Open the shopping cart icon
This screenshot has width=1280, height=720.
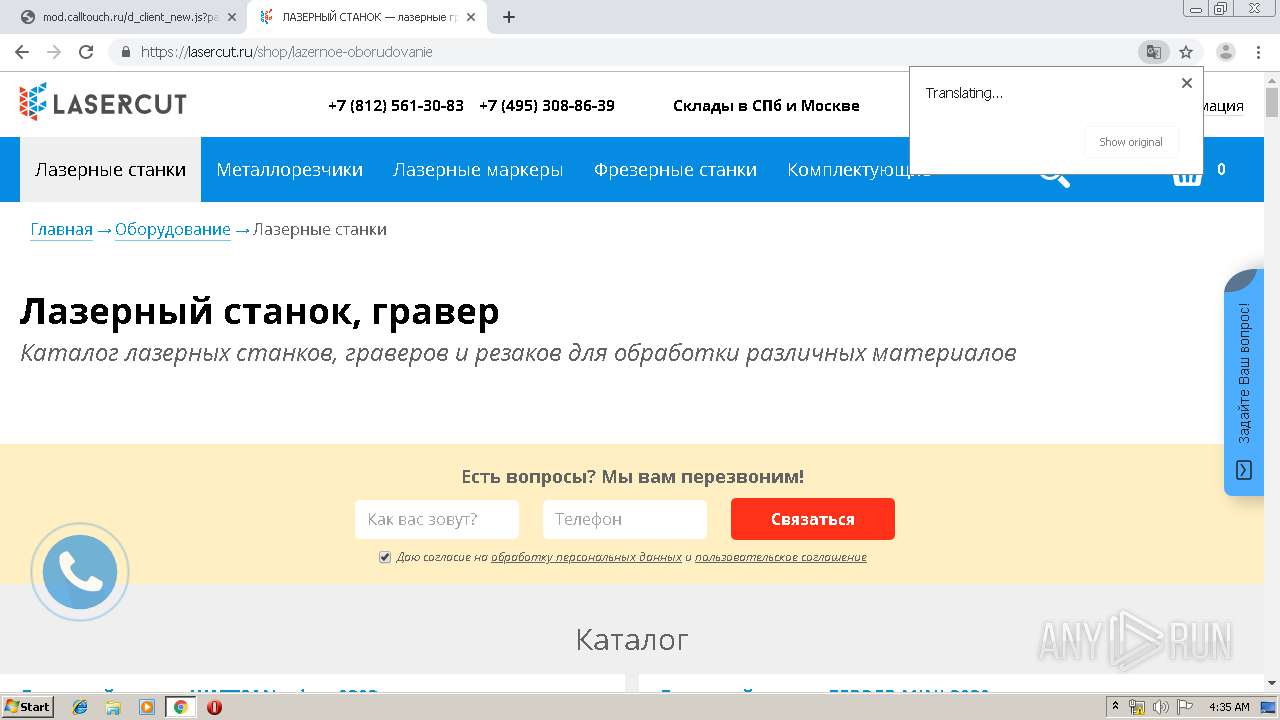tap(1187, 174)
